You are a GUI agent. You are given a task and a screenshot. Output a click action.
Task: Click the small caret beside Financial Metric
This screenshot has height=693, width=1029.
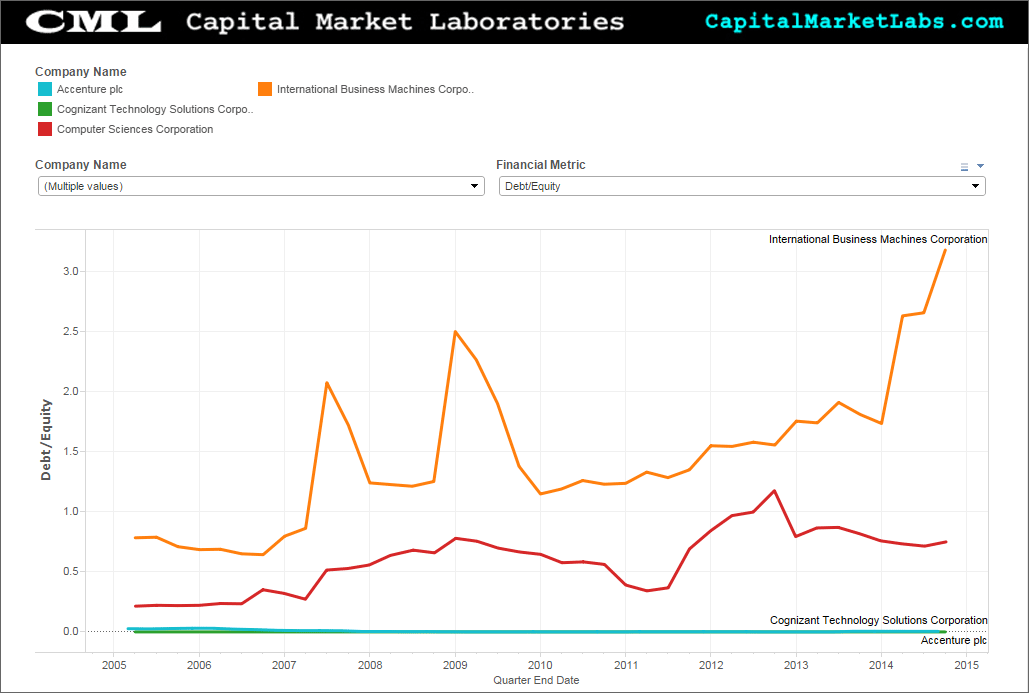point(980,166)
